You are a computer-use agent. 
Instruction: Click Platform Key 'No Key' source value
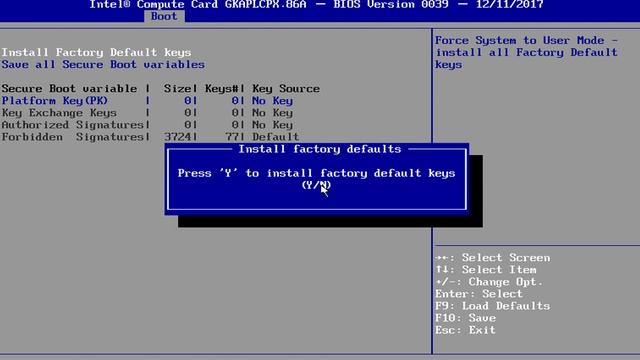coord(272,101)
